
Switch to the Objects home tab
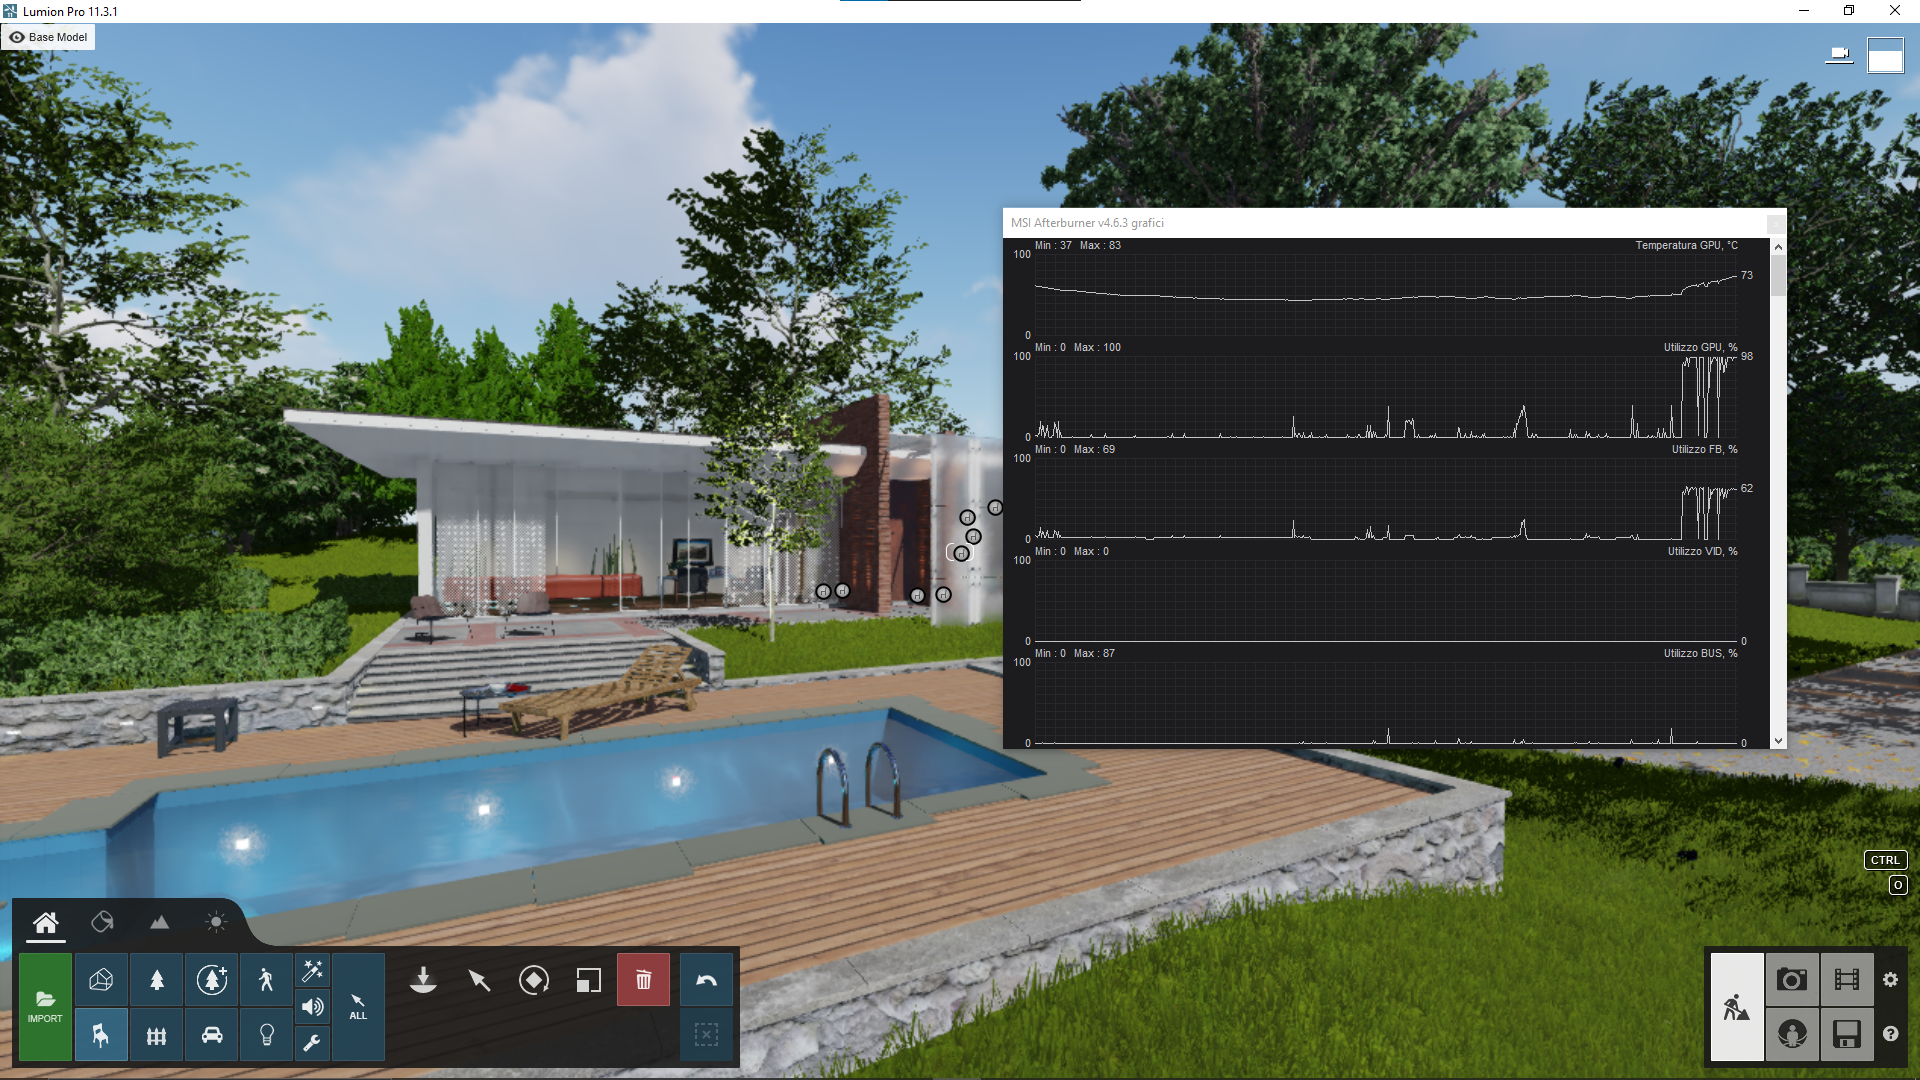[x=46, y=922]
